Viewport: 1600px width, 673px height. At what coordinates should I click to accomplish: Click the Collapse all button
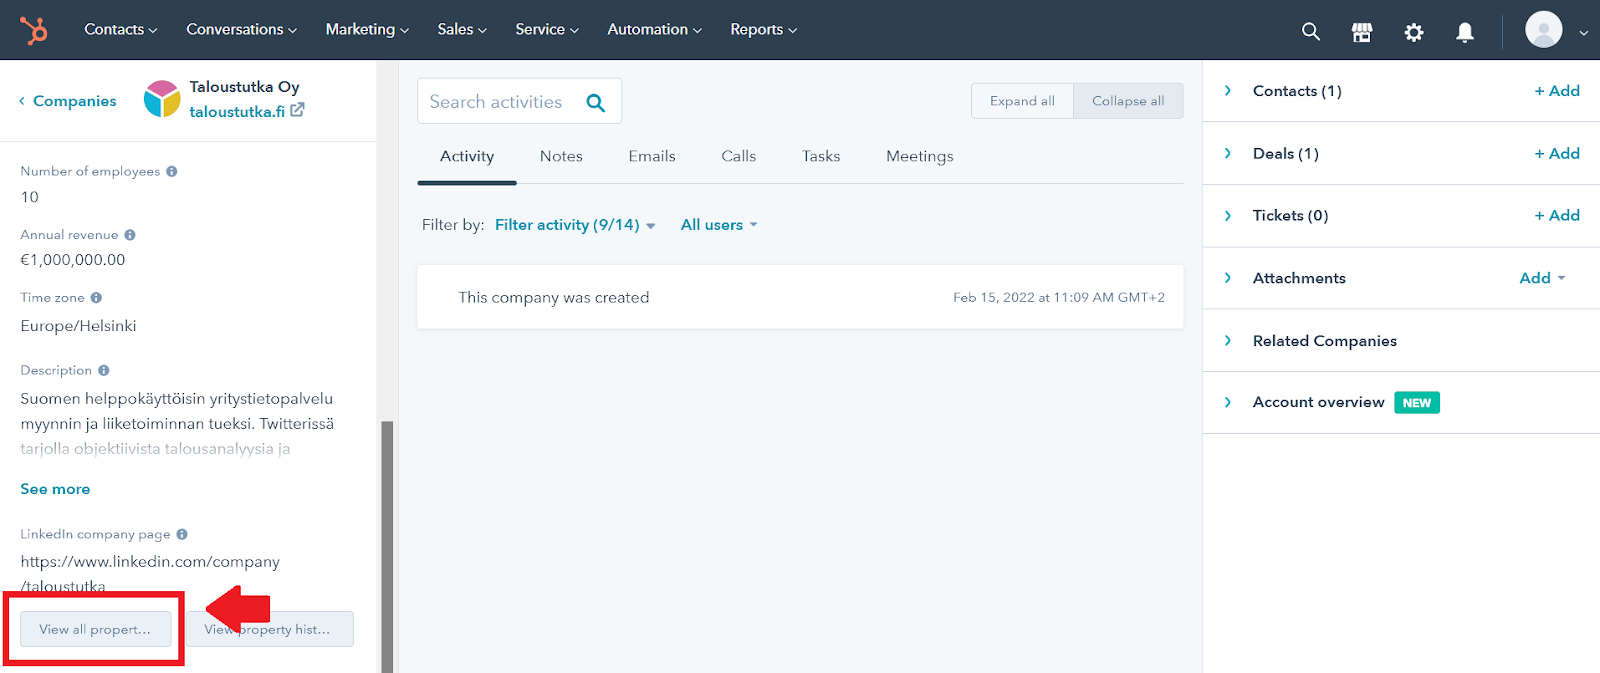point(1128,101)
